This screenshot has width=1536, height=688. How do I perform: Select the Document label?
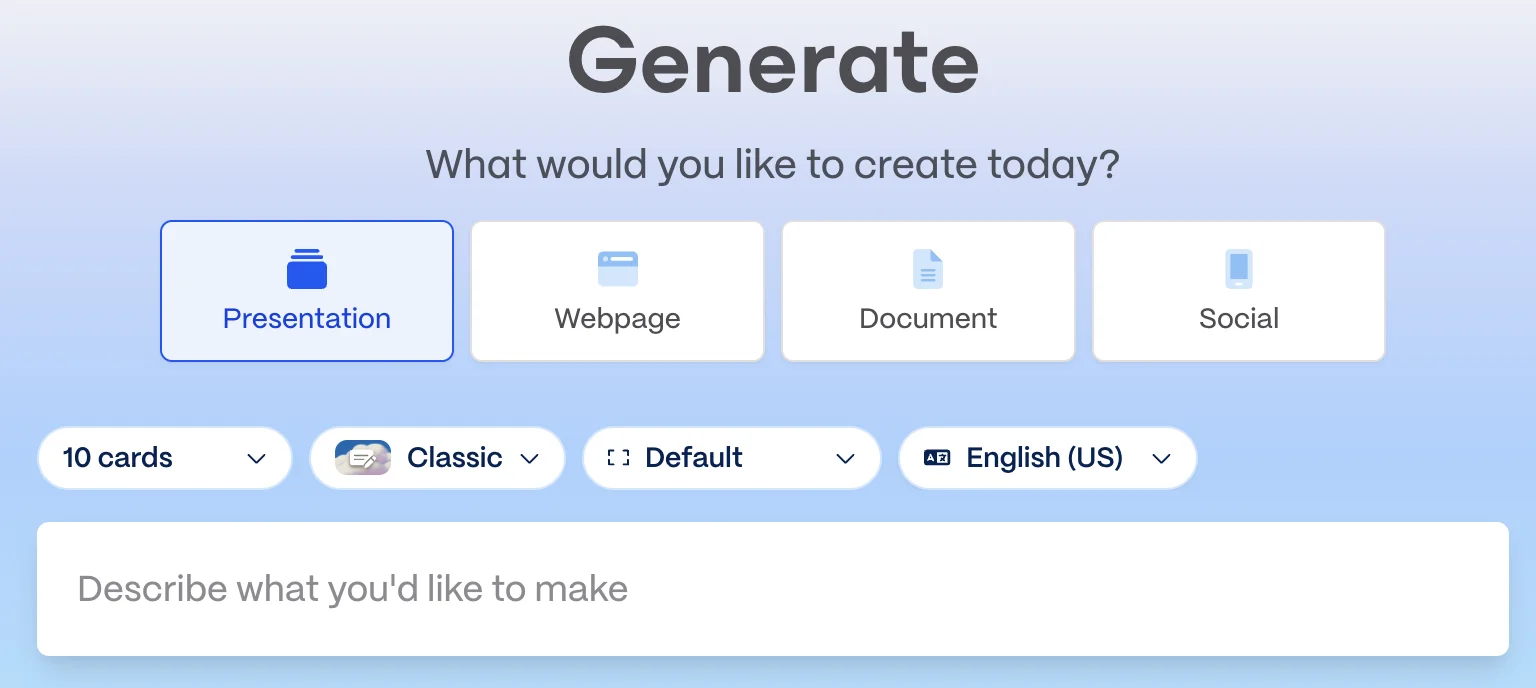[928, 319]
